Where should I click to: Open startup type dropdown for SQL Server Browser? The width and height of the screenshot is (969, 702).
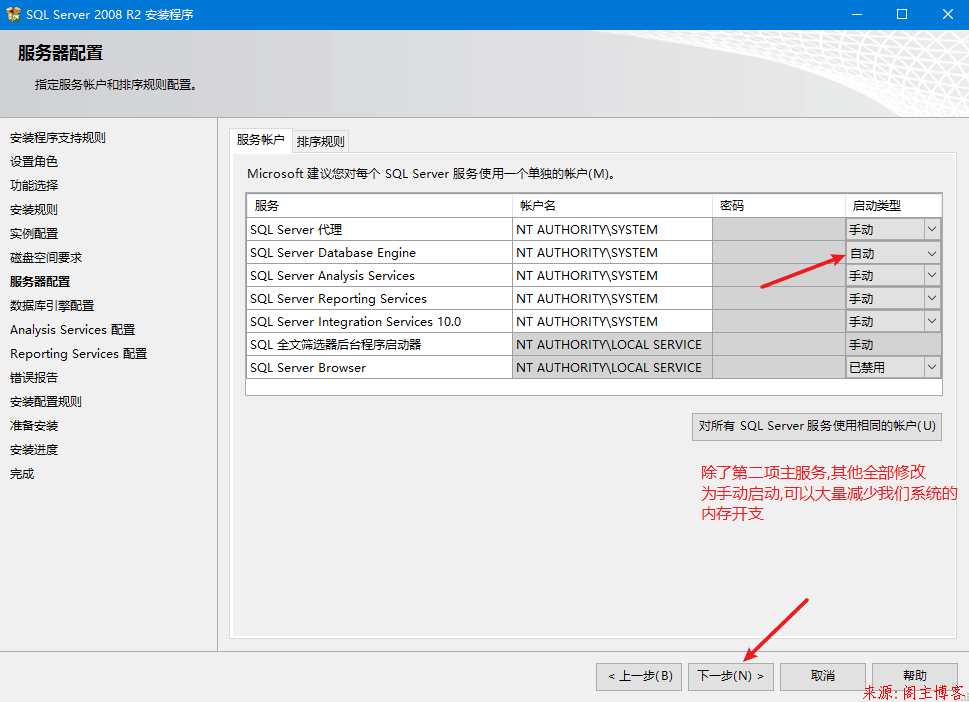pos(932,368)
